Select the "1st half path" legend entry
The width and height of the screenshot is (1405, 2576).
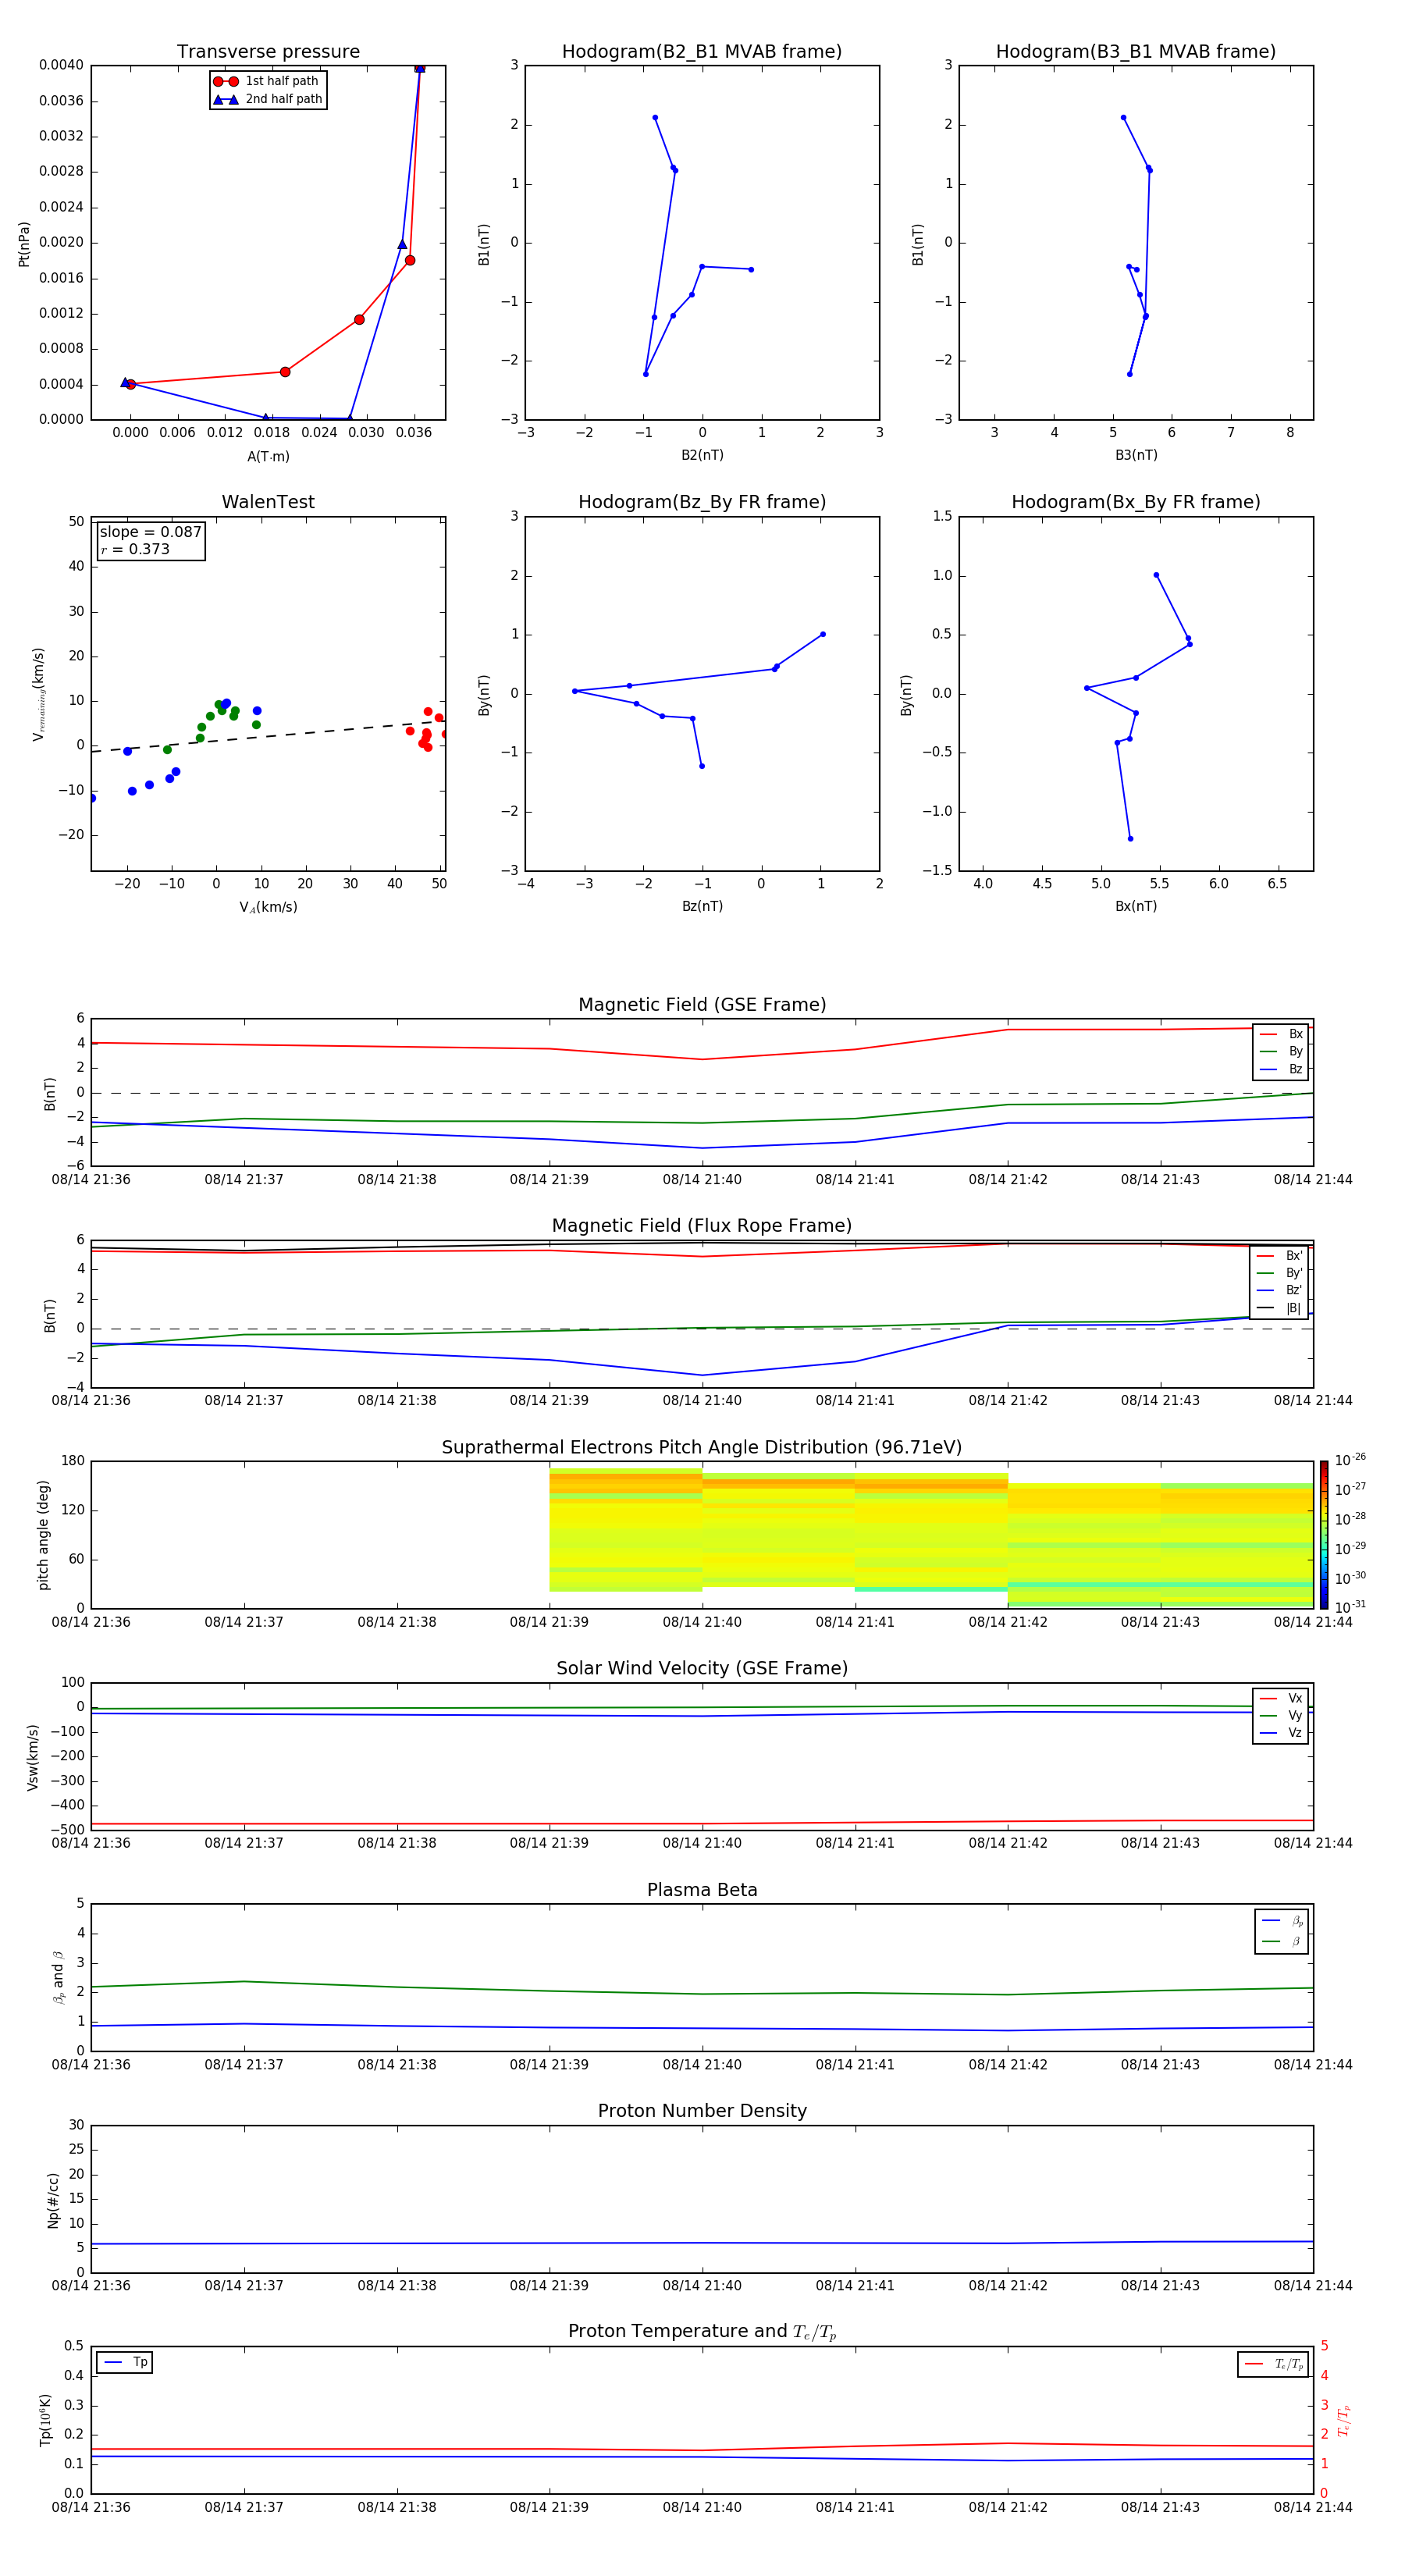point(267,81)
